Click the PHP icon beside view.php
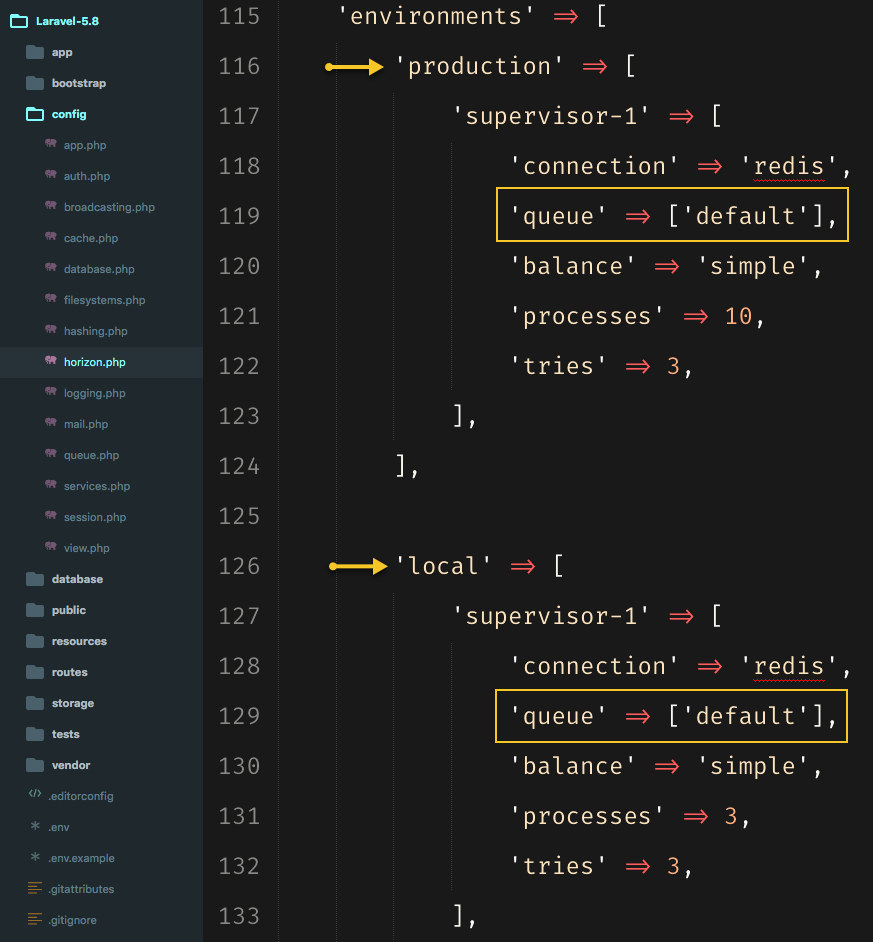 [51, 547]
